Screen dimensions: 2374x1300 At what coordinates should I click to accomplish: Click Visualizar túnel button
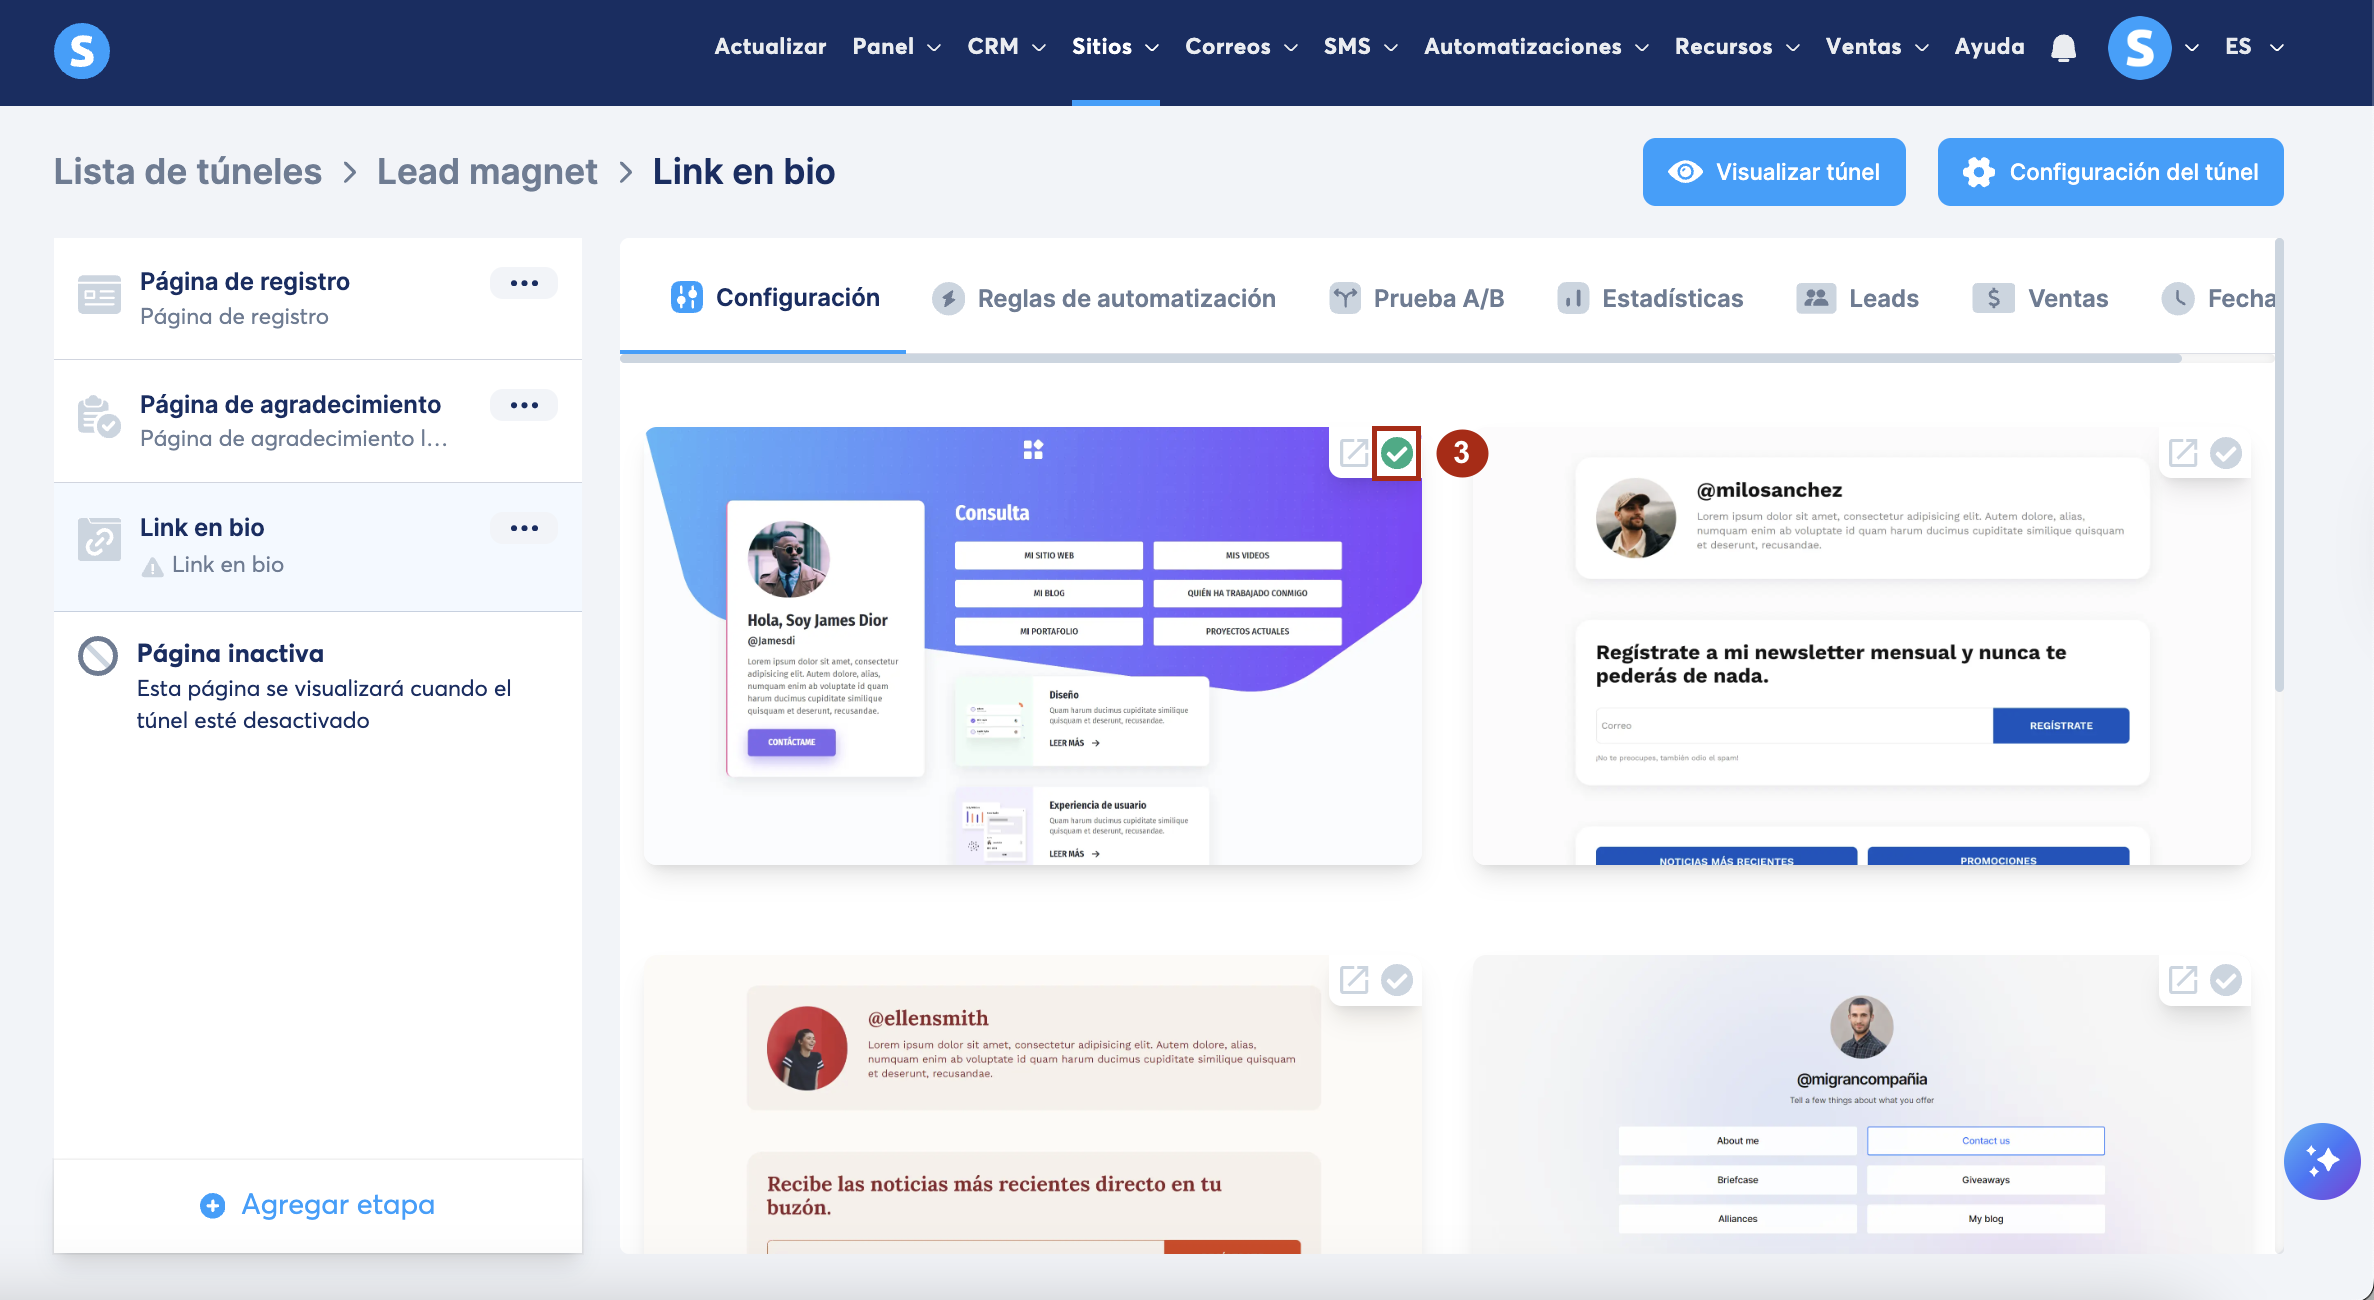tap(1774, 172)
